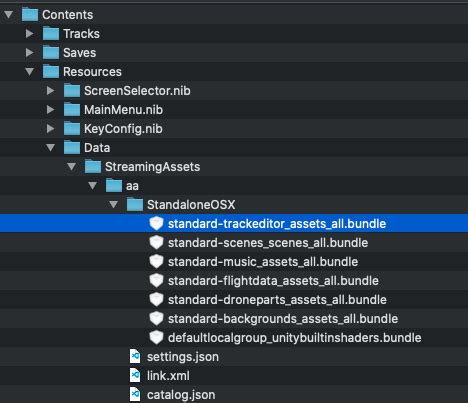Select the Saves folder name
468x403 pixels.
80,53
